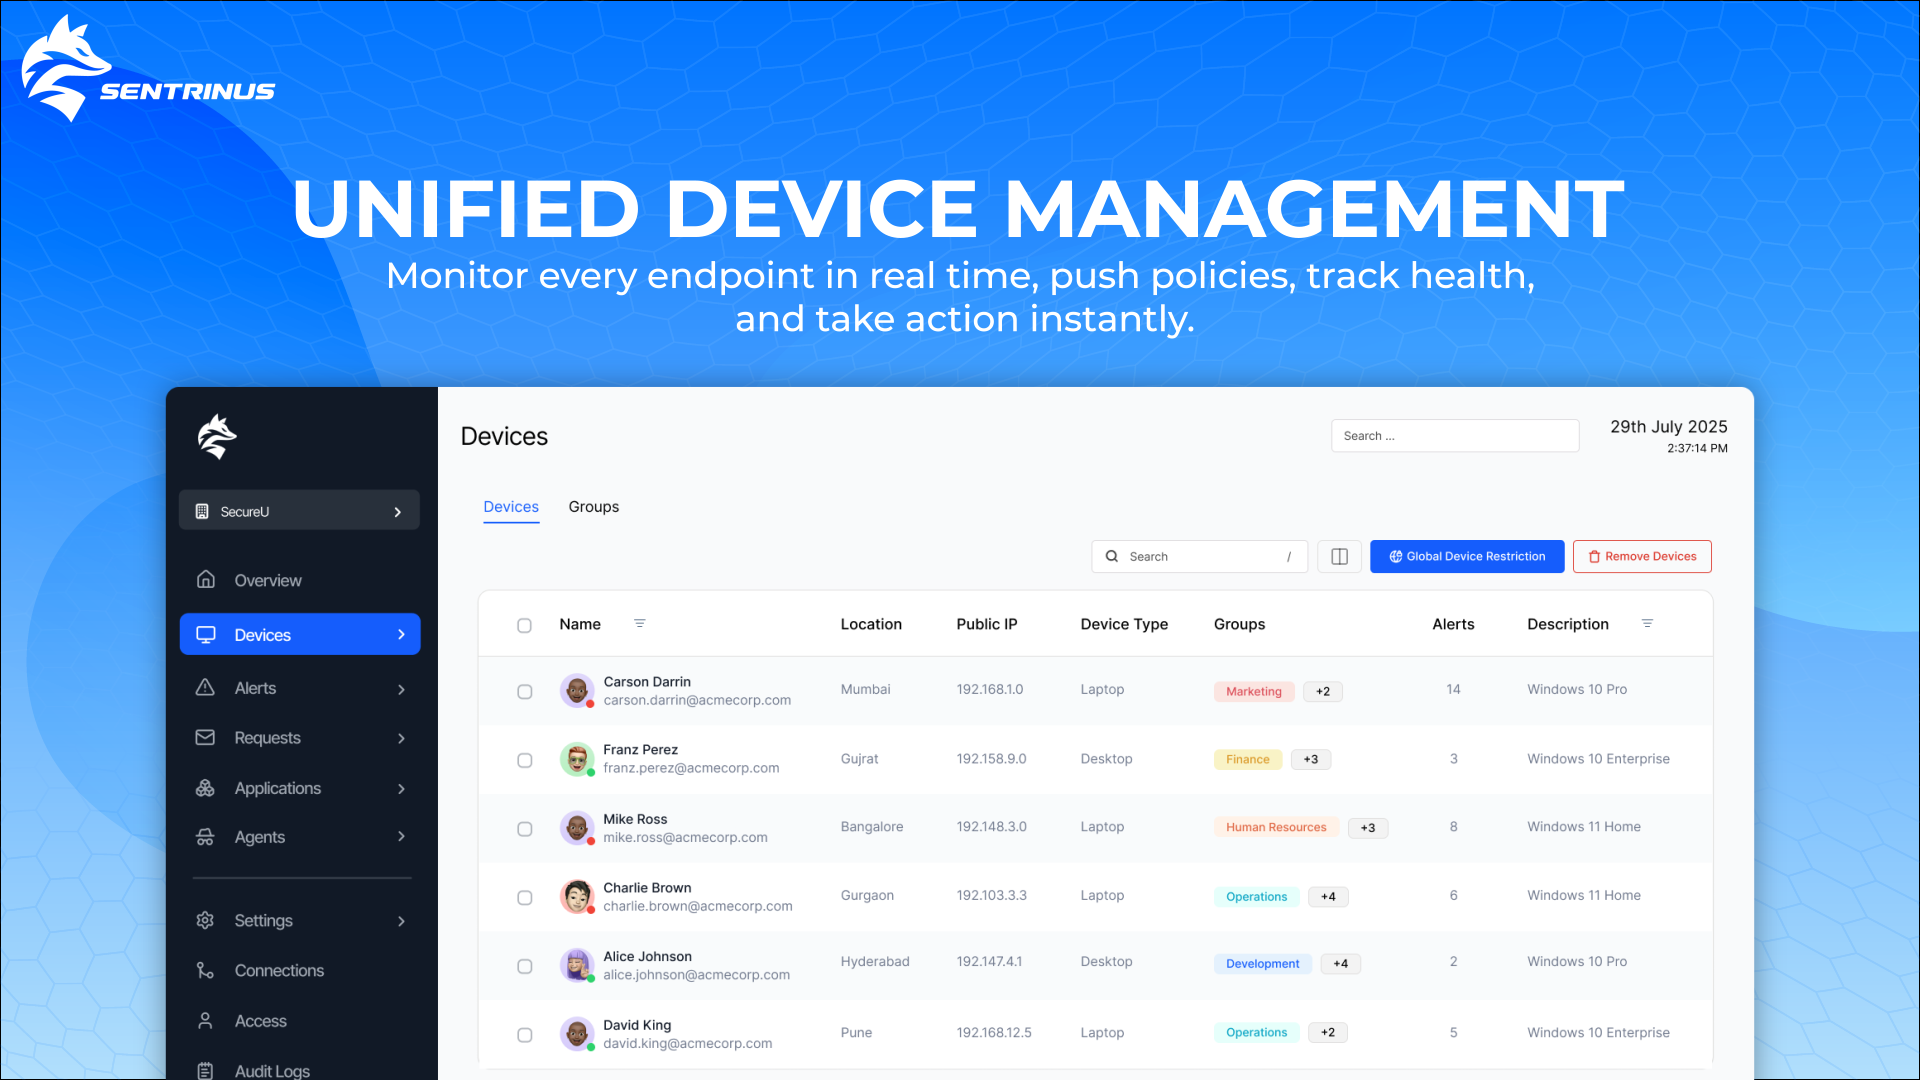1920x1080 pixels.
Task: Open Settings using the gear icon
Action: [x=205, y=920]
